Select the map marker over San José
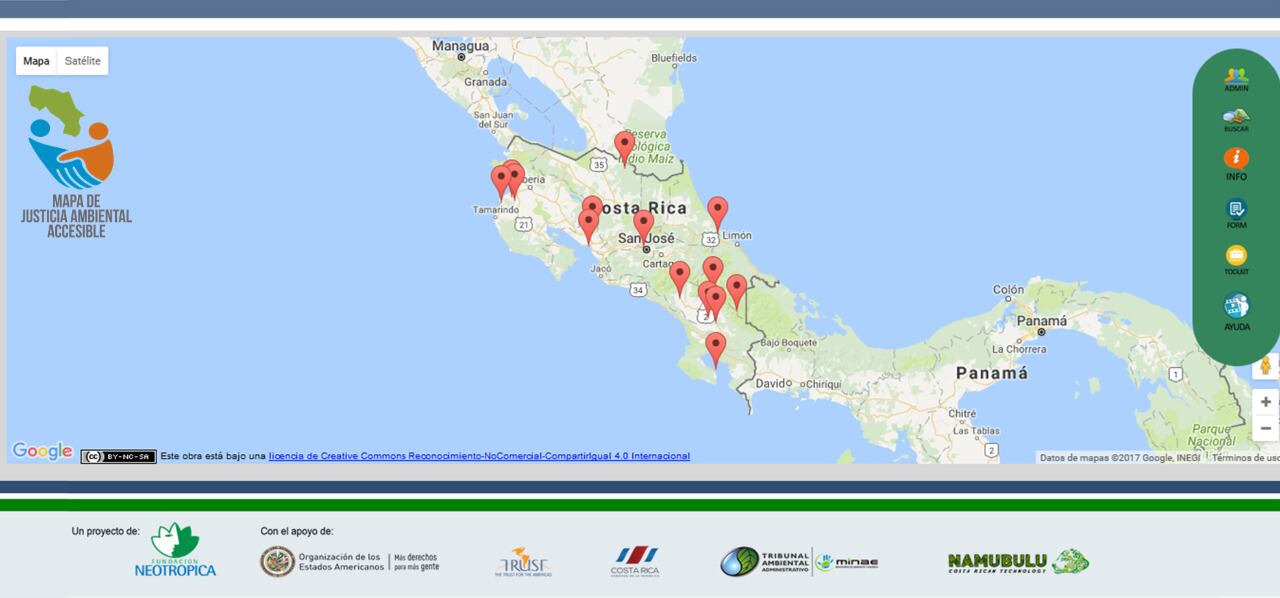This screenshot has height=598, width=1280. [643, 224]
